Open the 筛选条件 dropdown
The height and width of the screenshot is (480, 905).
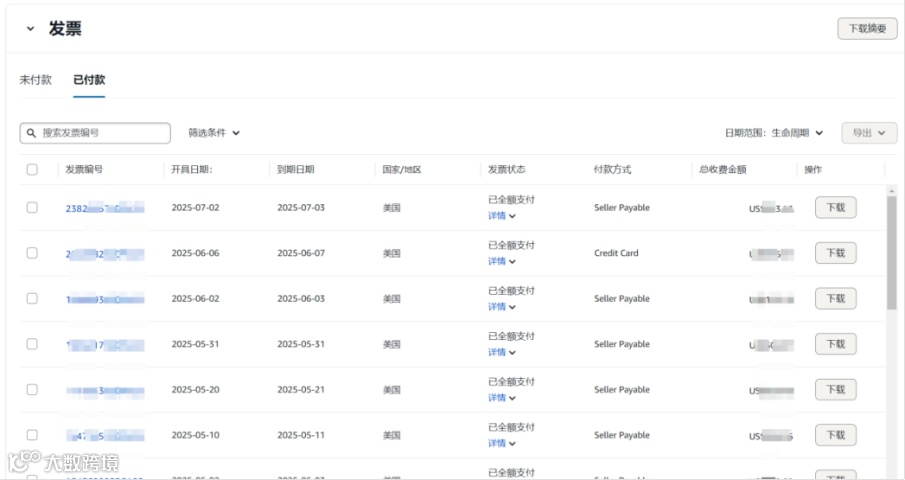pos(214,133)
